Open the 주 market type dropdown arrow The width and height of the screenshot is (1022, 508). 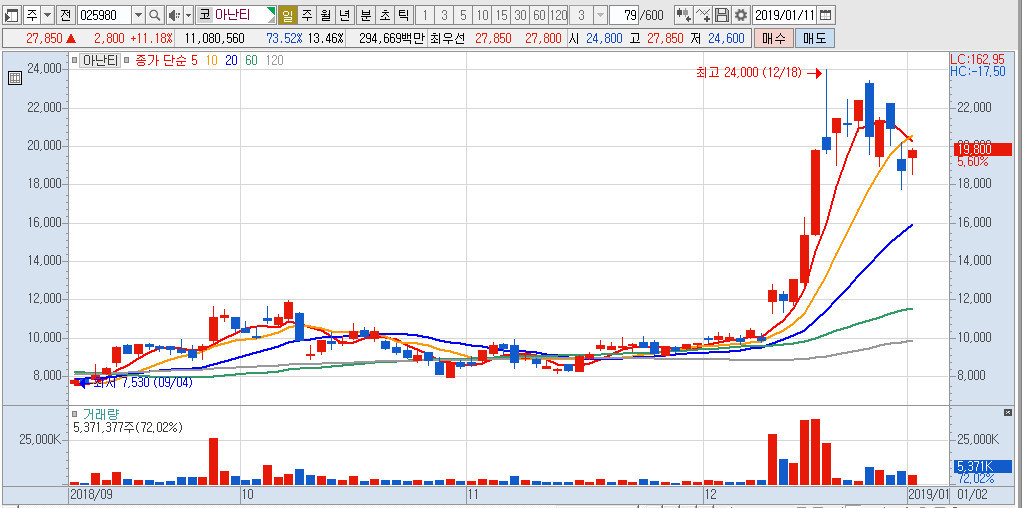pyautogui.click(x=48, y=14)
